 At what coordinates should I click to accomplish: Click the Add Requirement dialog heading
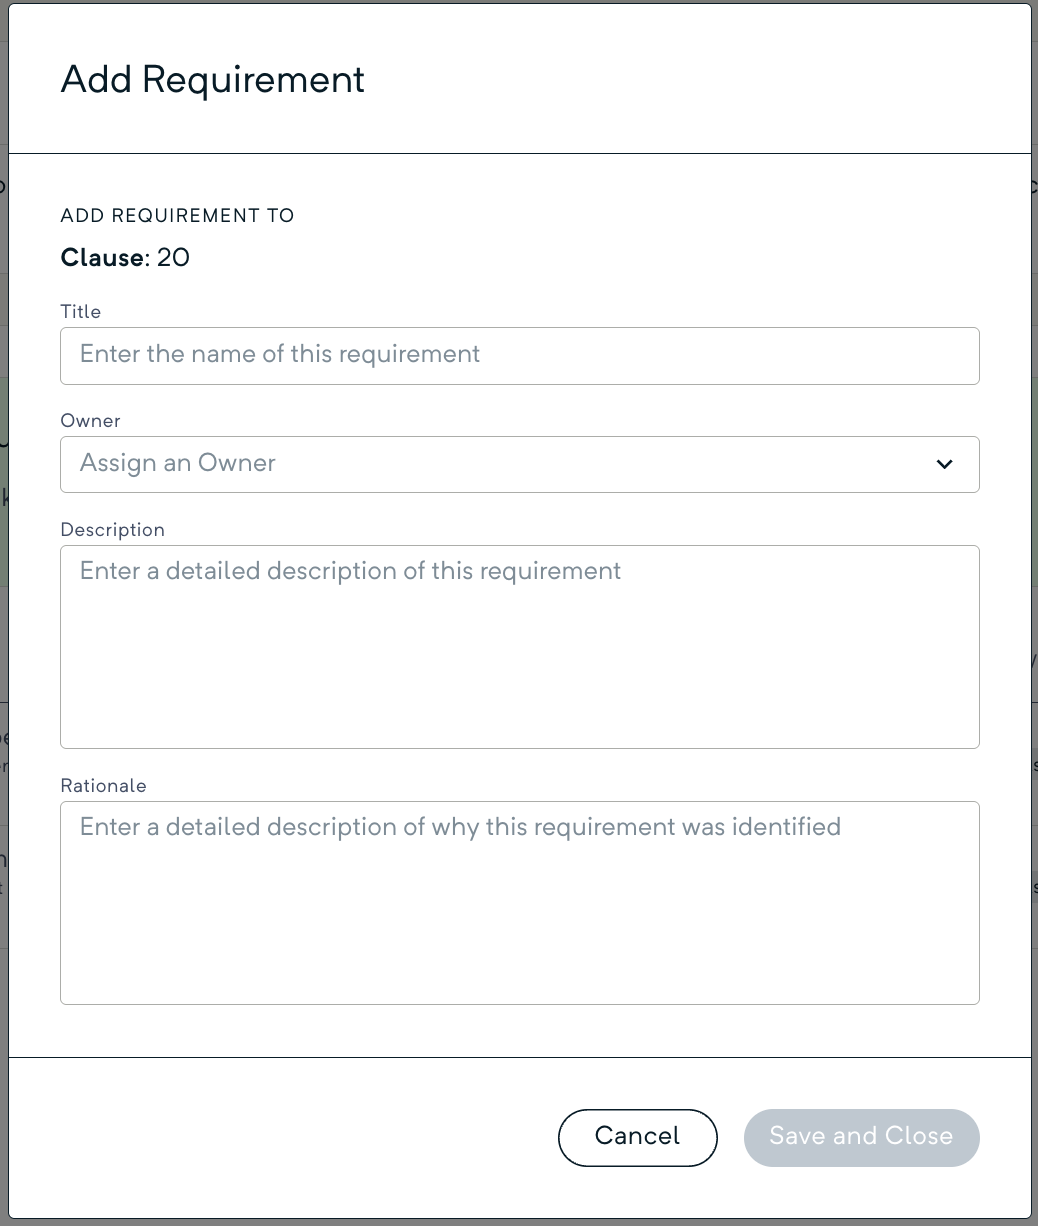point(213,80)
